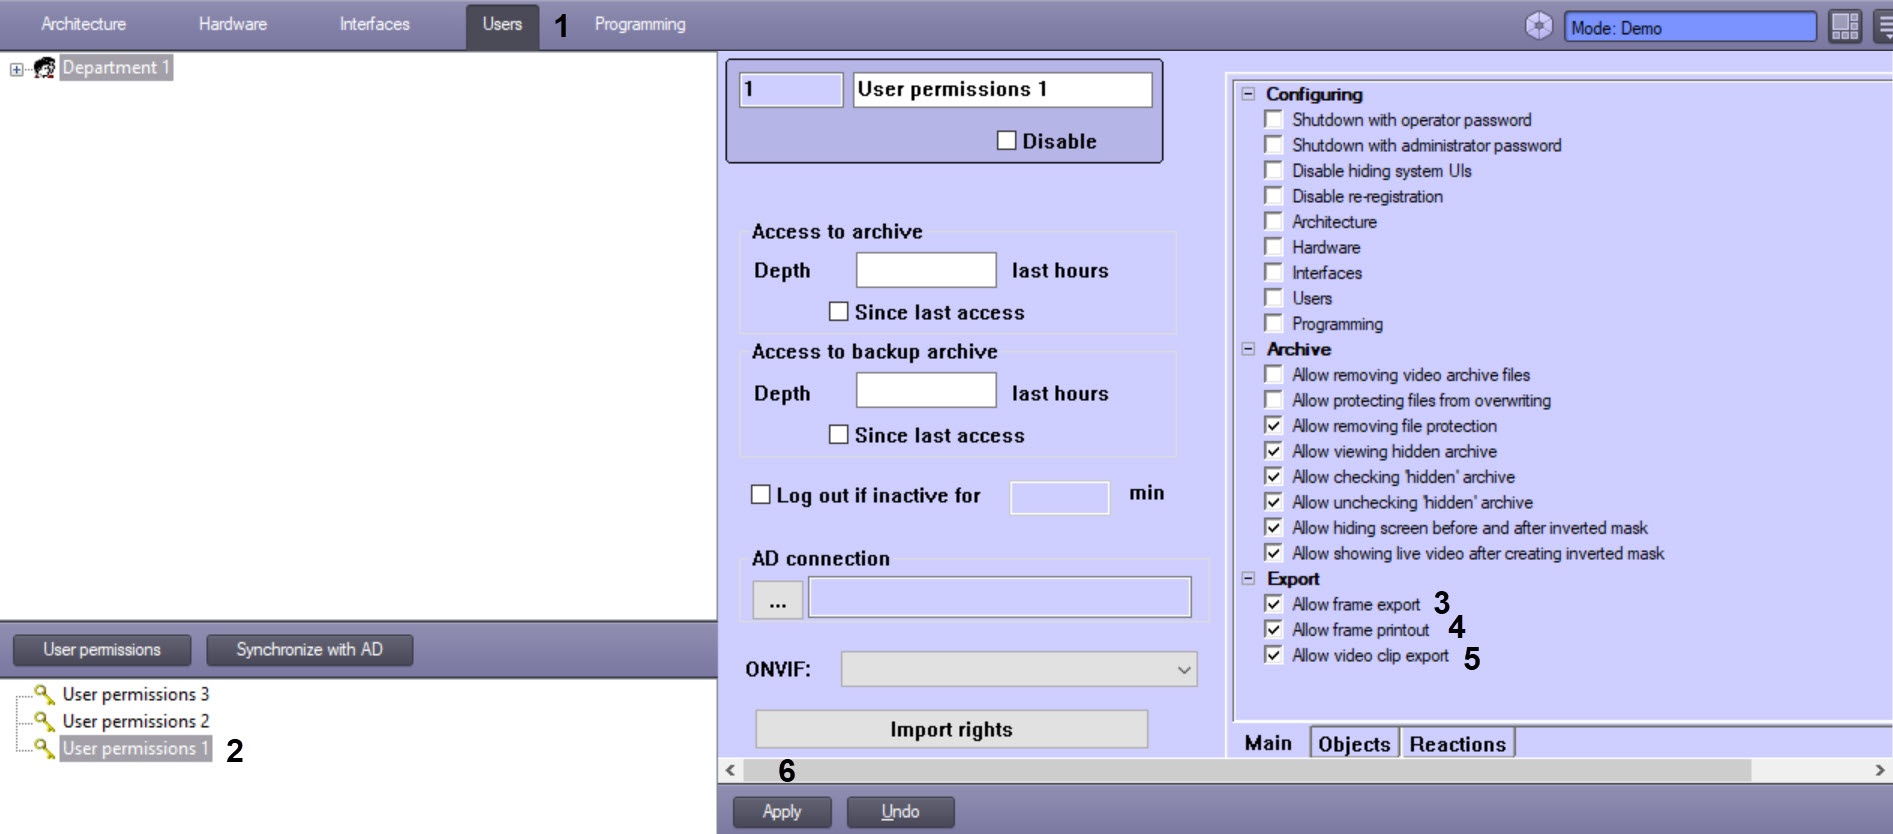Uncheck Allow frame export

(1273, 604)
